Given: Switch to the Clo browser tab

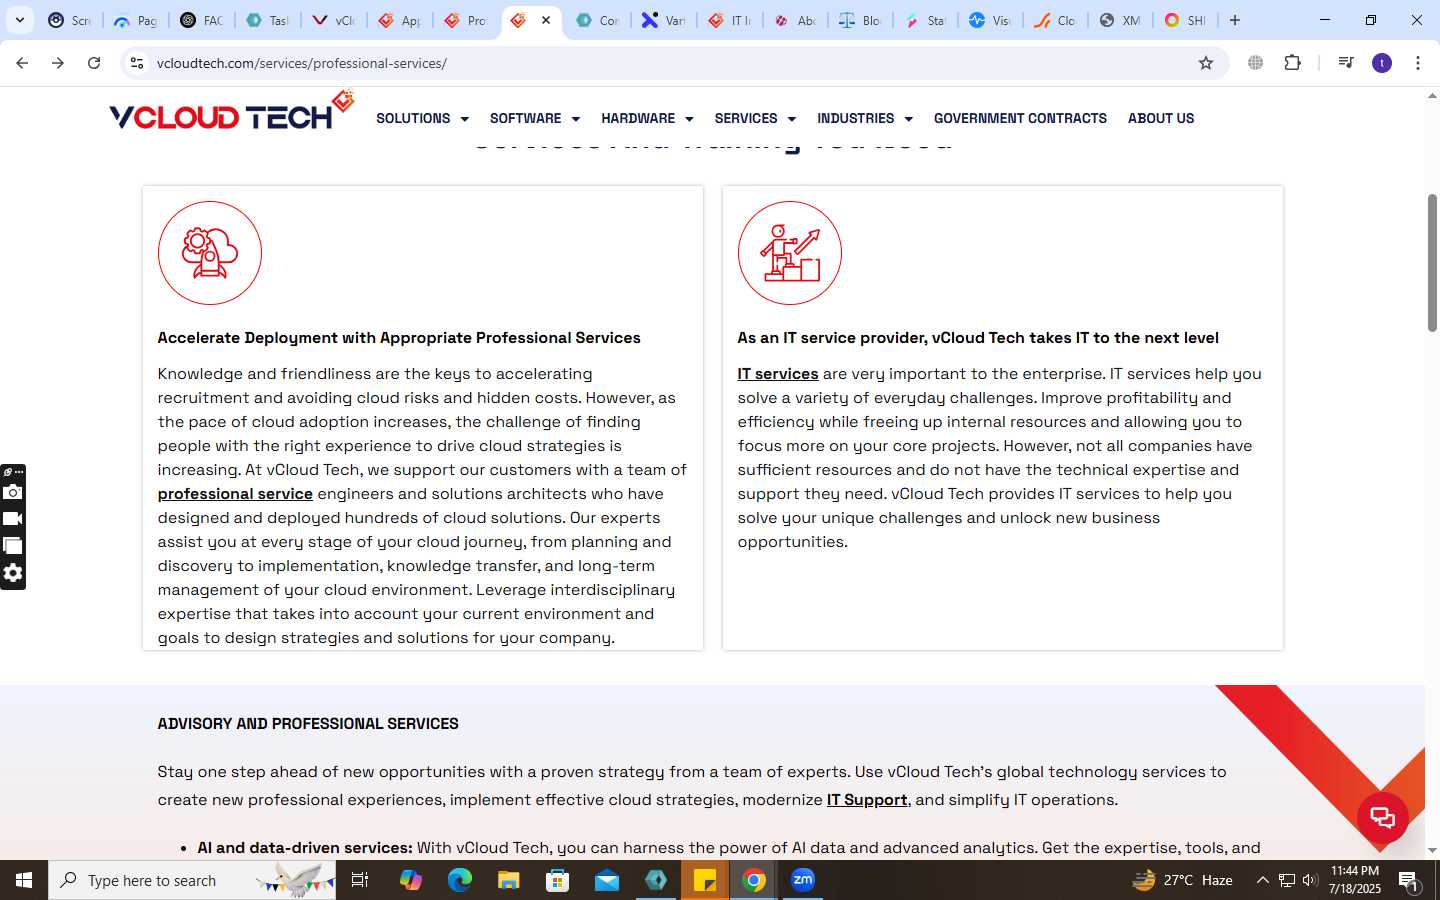Looking at the screenshot, I should (x=1055, y=20).
